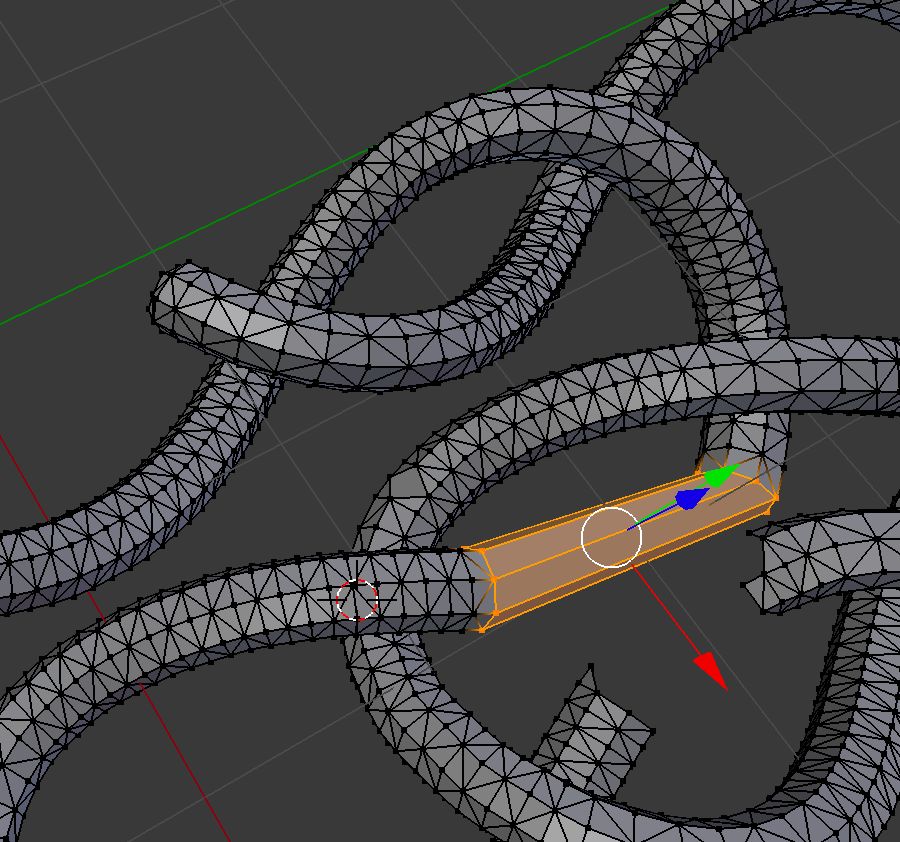Click the red-white 3D cursor
The image size is (900, 842).
tap(356, 600)
